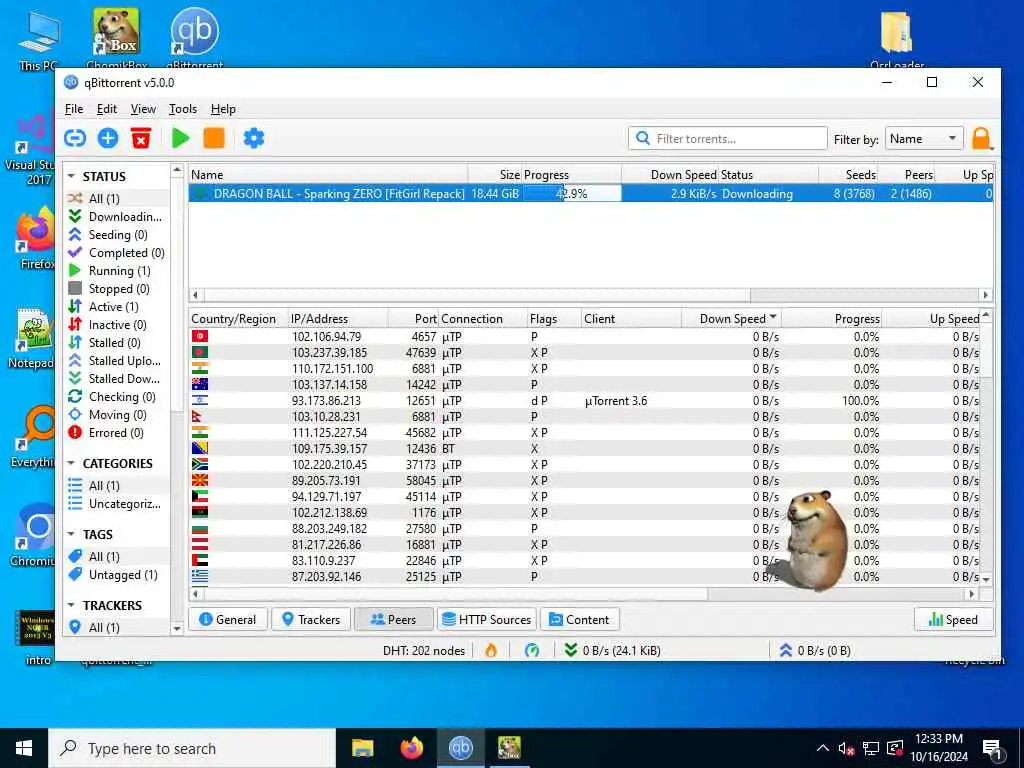Click the torrent progress bar showing 42.9%
The image size is (1024, 768).
click(x=572, y=193)
